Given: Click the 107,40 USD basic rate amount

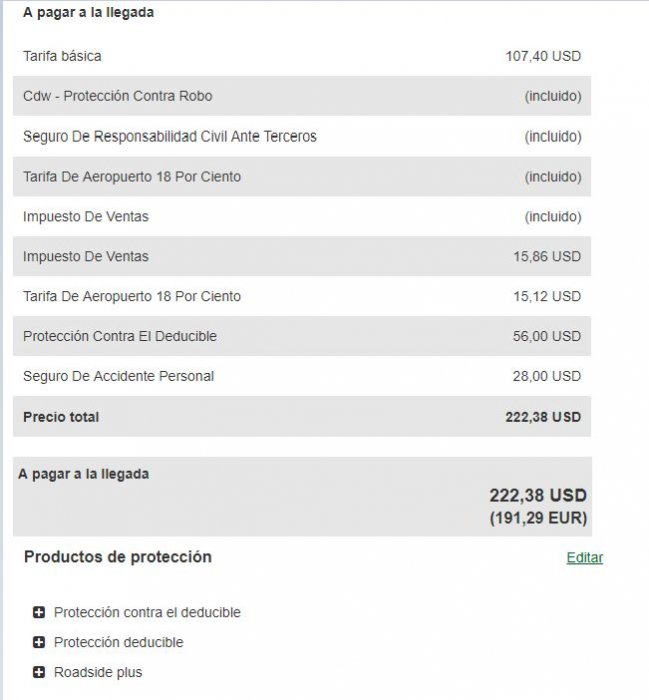Looking at the screenshot, I should tap(543, 56).
